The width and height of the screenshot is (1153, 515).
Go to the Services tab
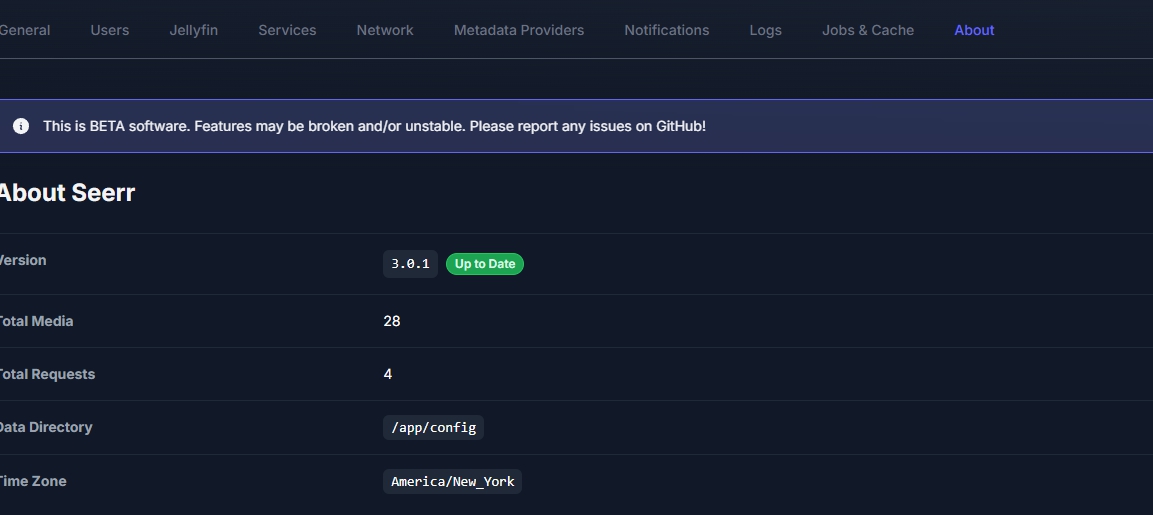[287, 30]
